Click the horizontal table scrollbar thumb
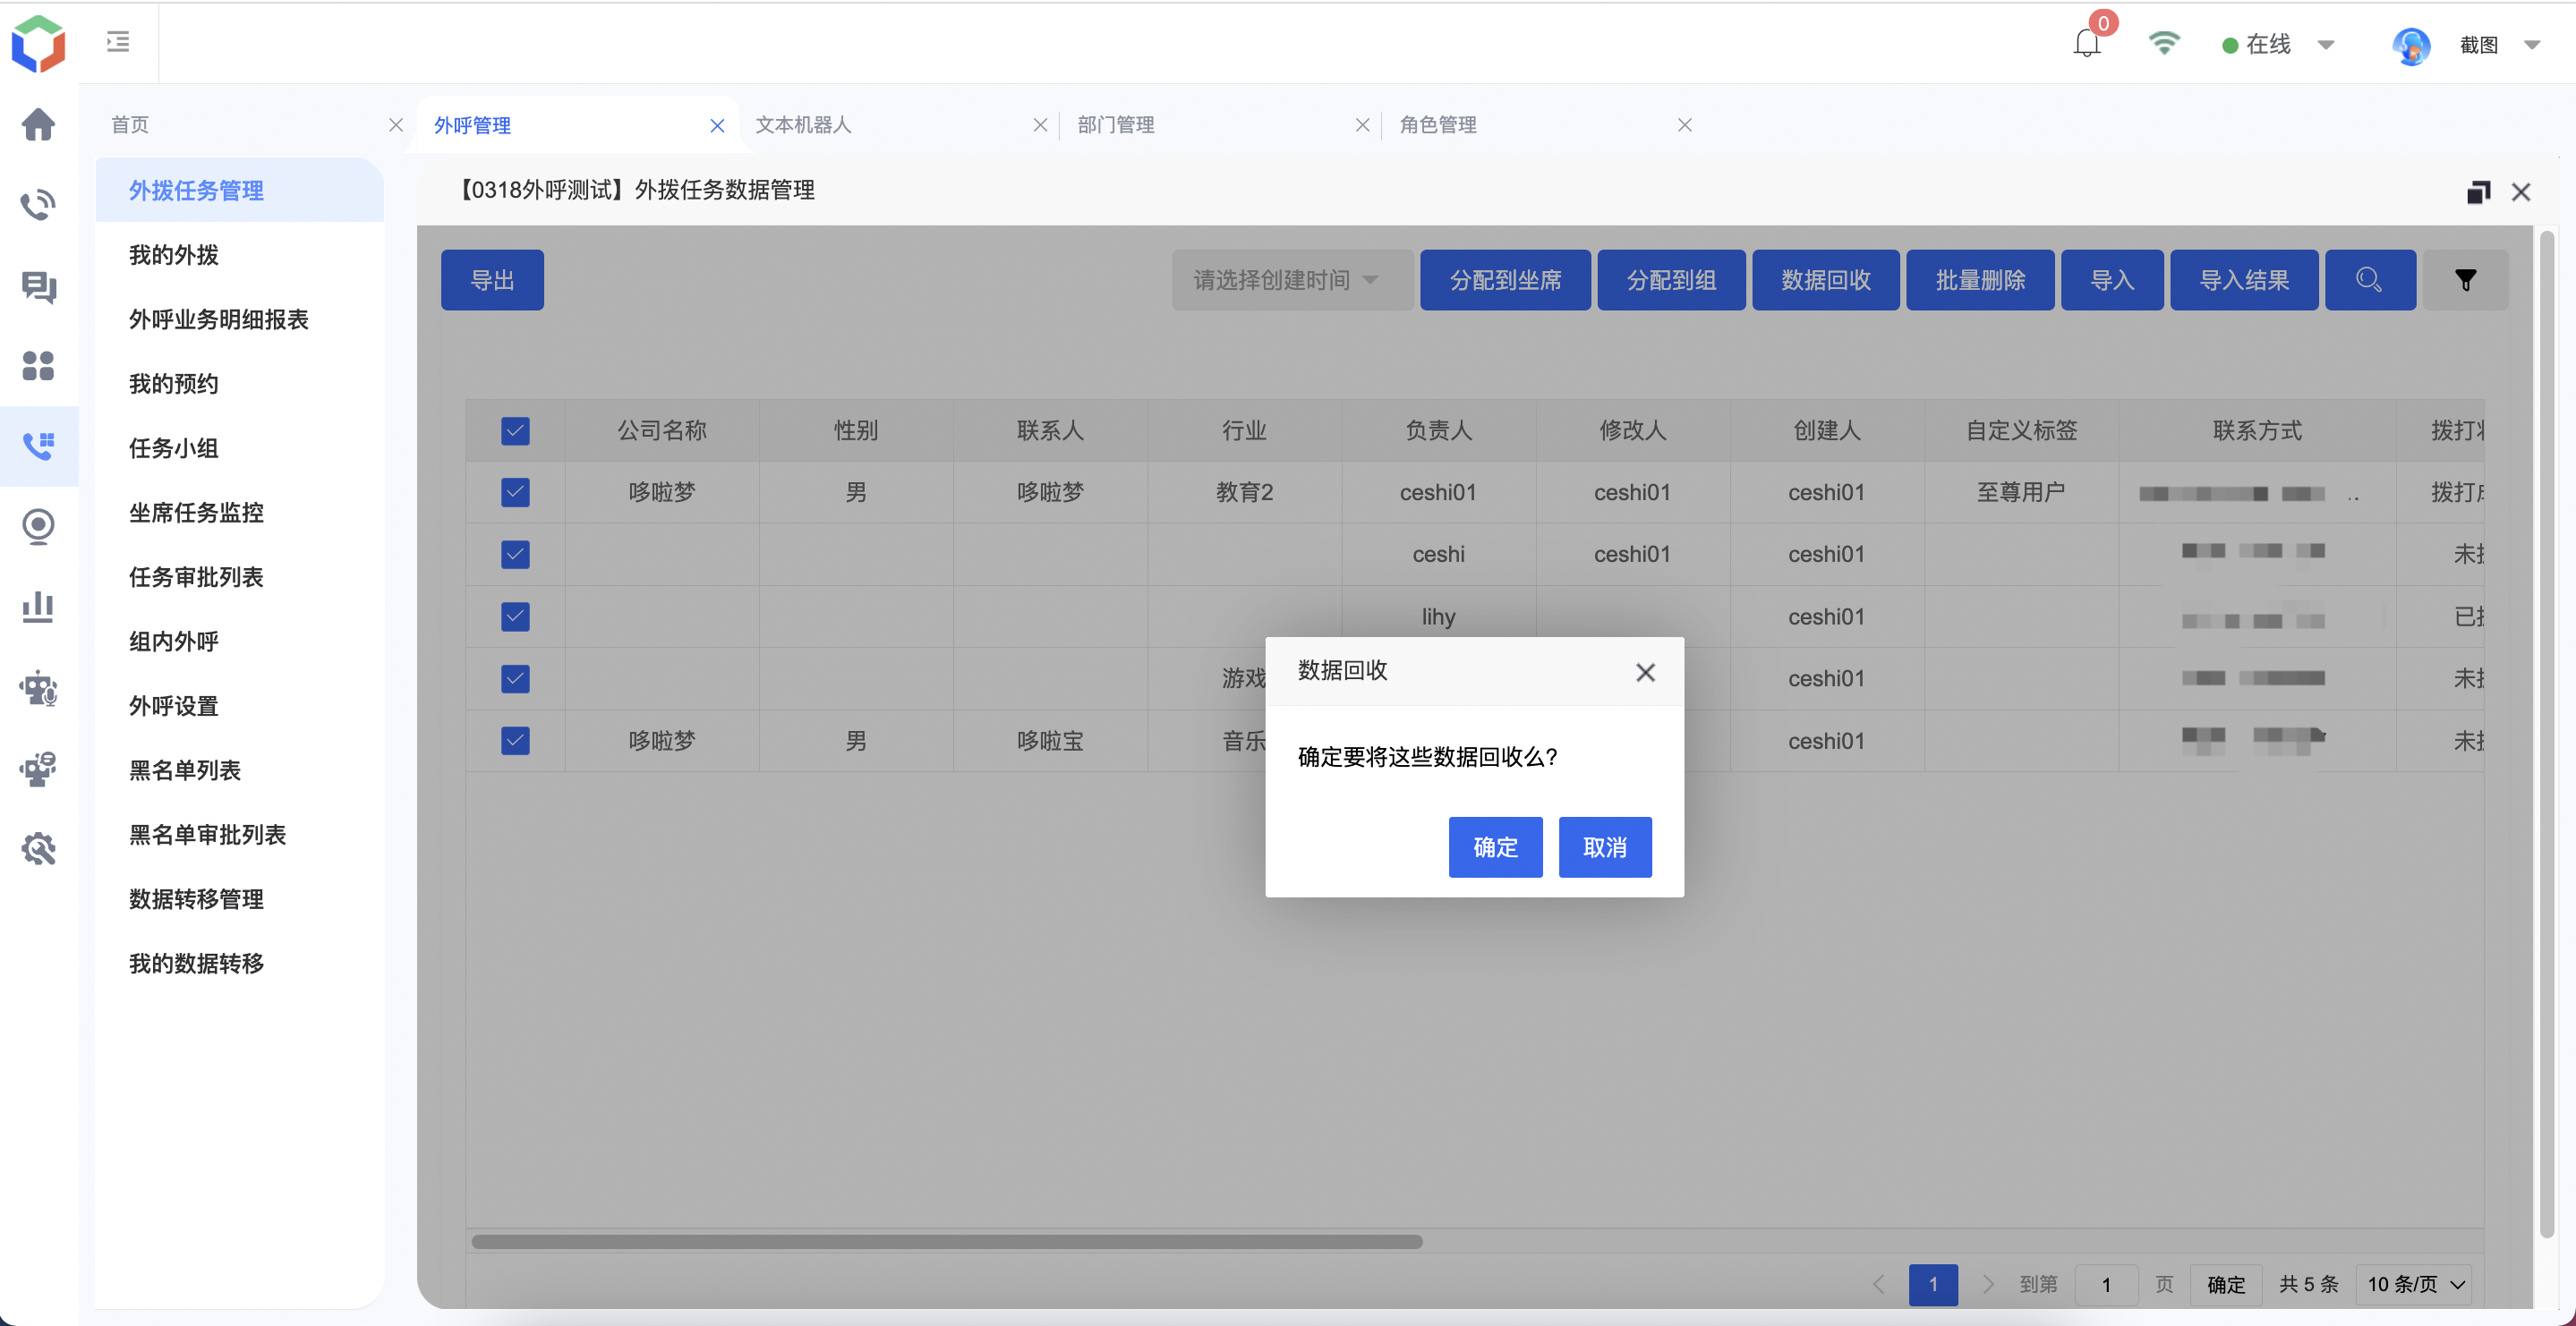This screenshot has height=1326, width=2576. [946, 1241]
